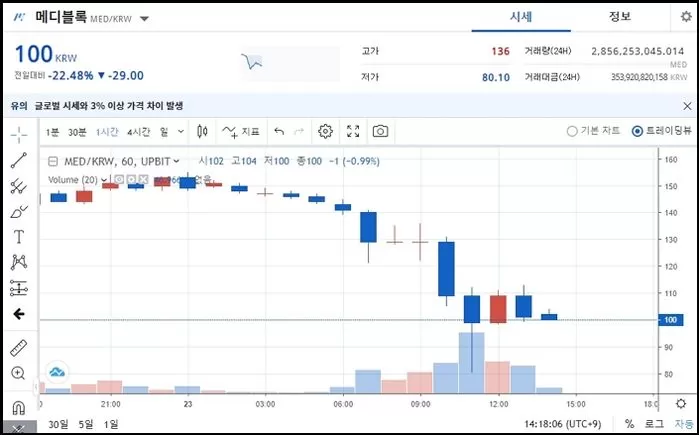Set interval to 1시간
Viewport: 699px width, 435px height.
tap(107, 132)
